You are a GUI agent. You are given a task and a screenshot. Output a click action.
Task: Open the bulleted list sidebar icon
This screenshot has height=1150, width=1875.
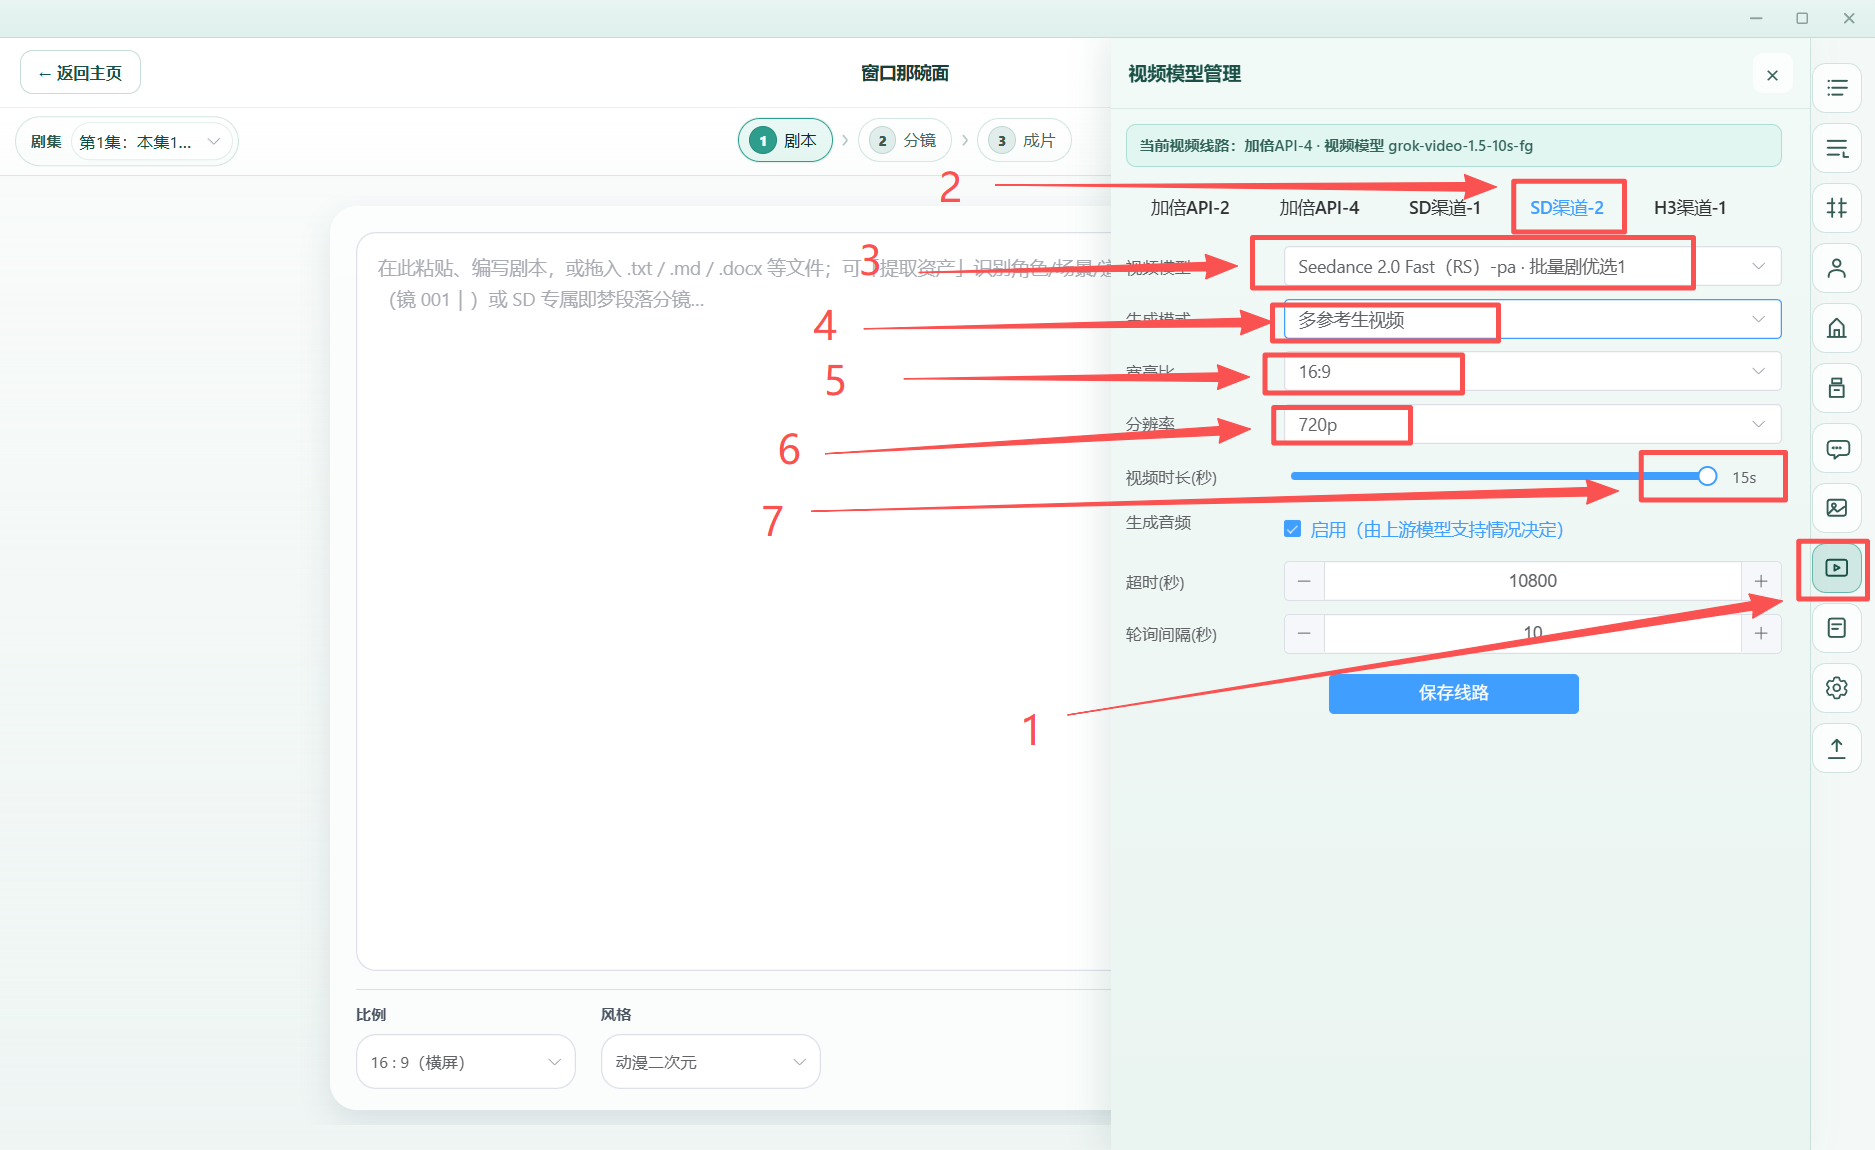[x=1837, y=88]
